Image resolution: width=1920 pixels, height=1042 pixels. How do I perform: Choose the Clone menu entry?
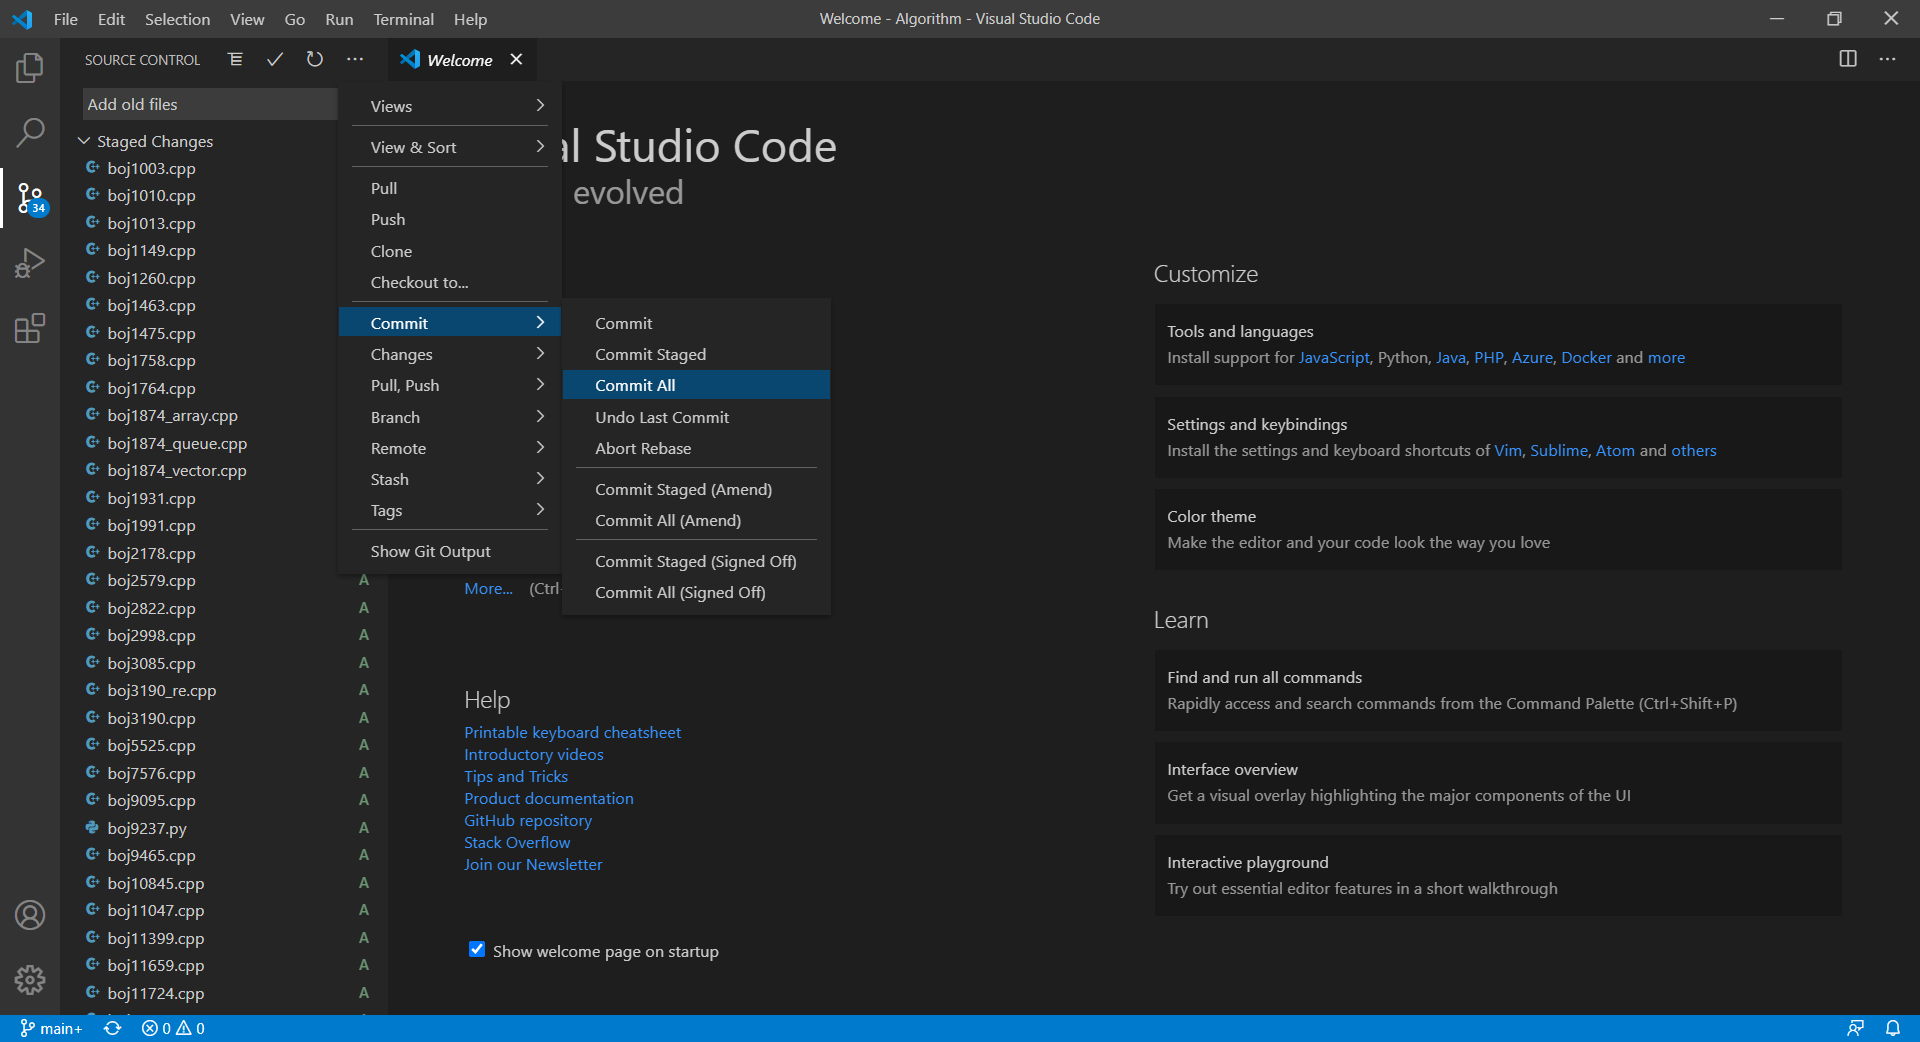[449, 251]
